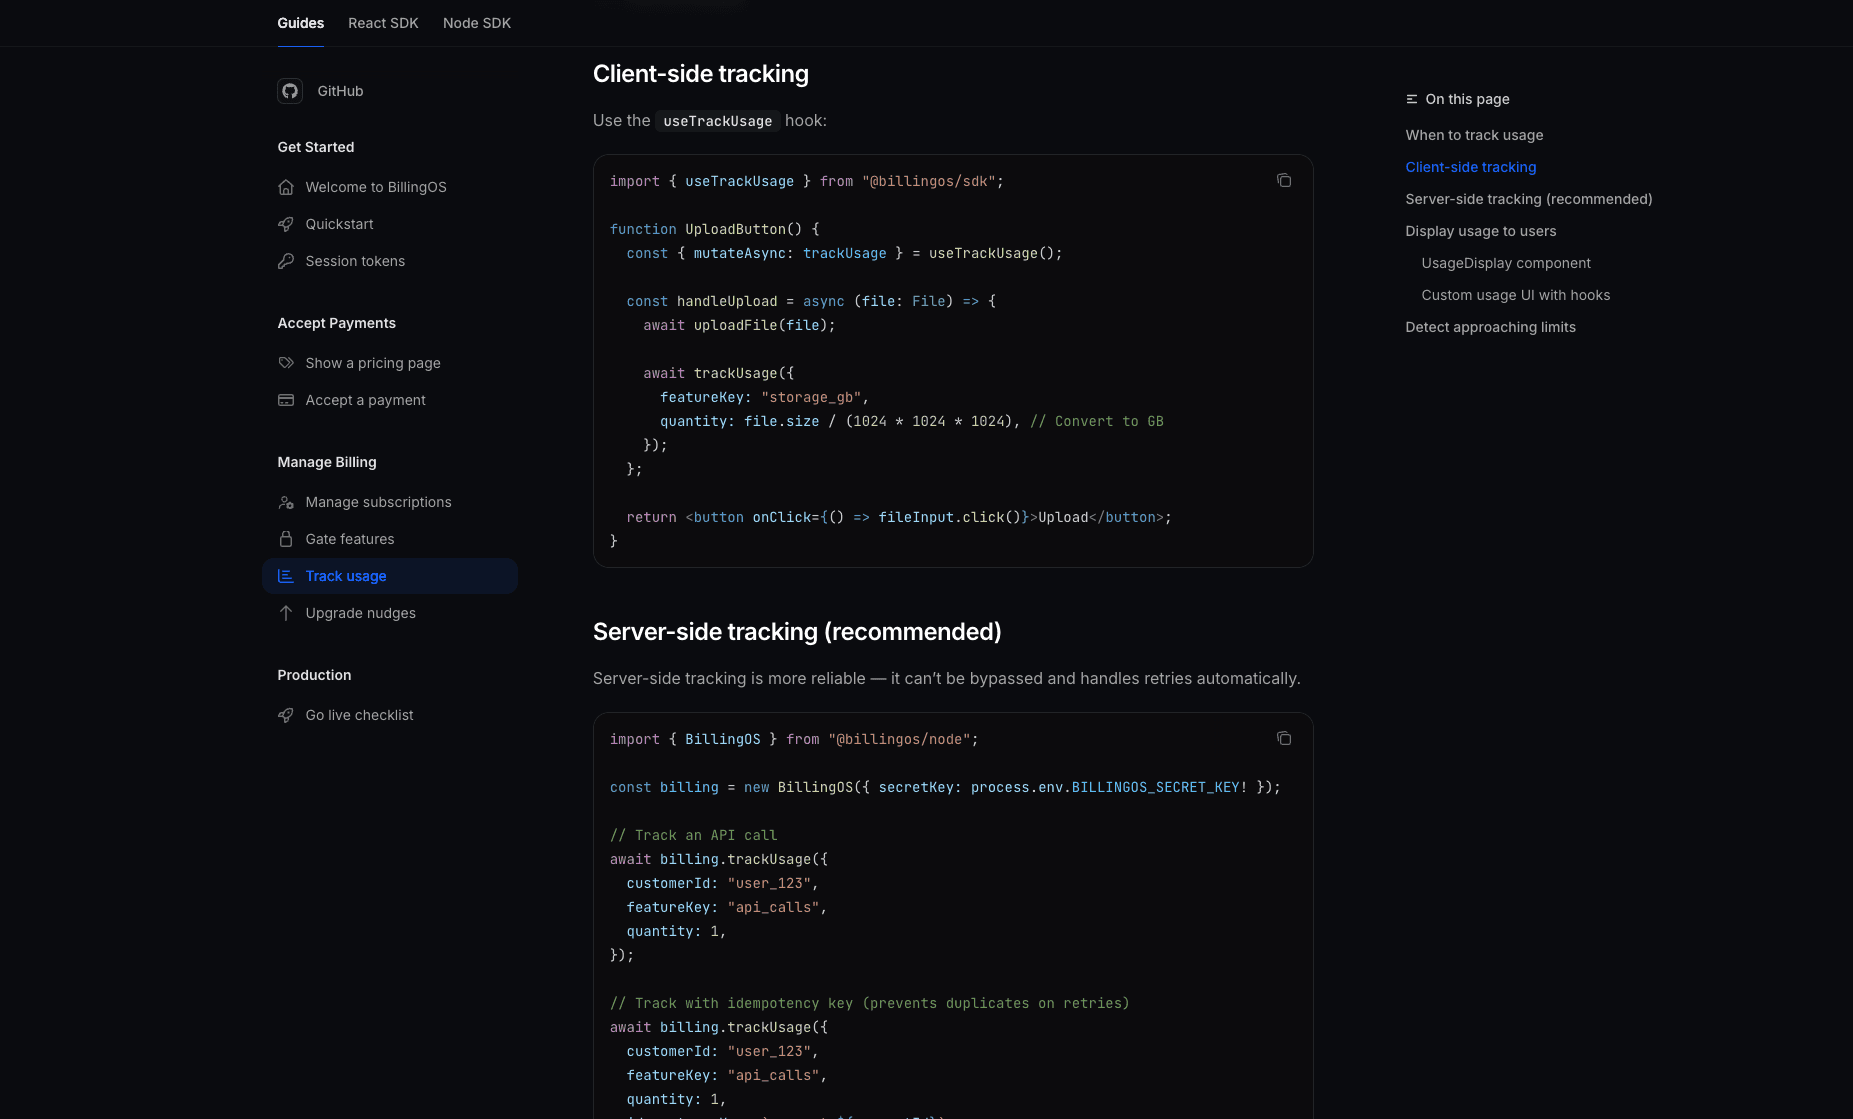
Task: Click the rocket icon beside Go live checklist
Action: (x=286, y=715)
